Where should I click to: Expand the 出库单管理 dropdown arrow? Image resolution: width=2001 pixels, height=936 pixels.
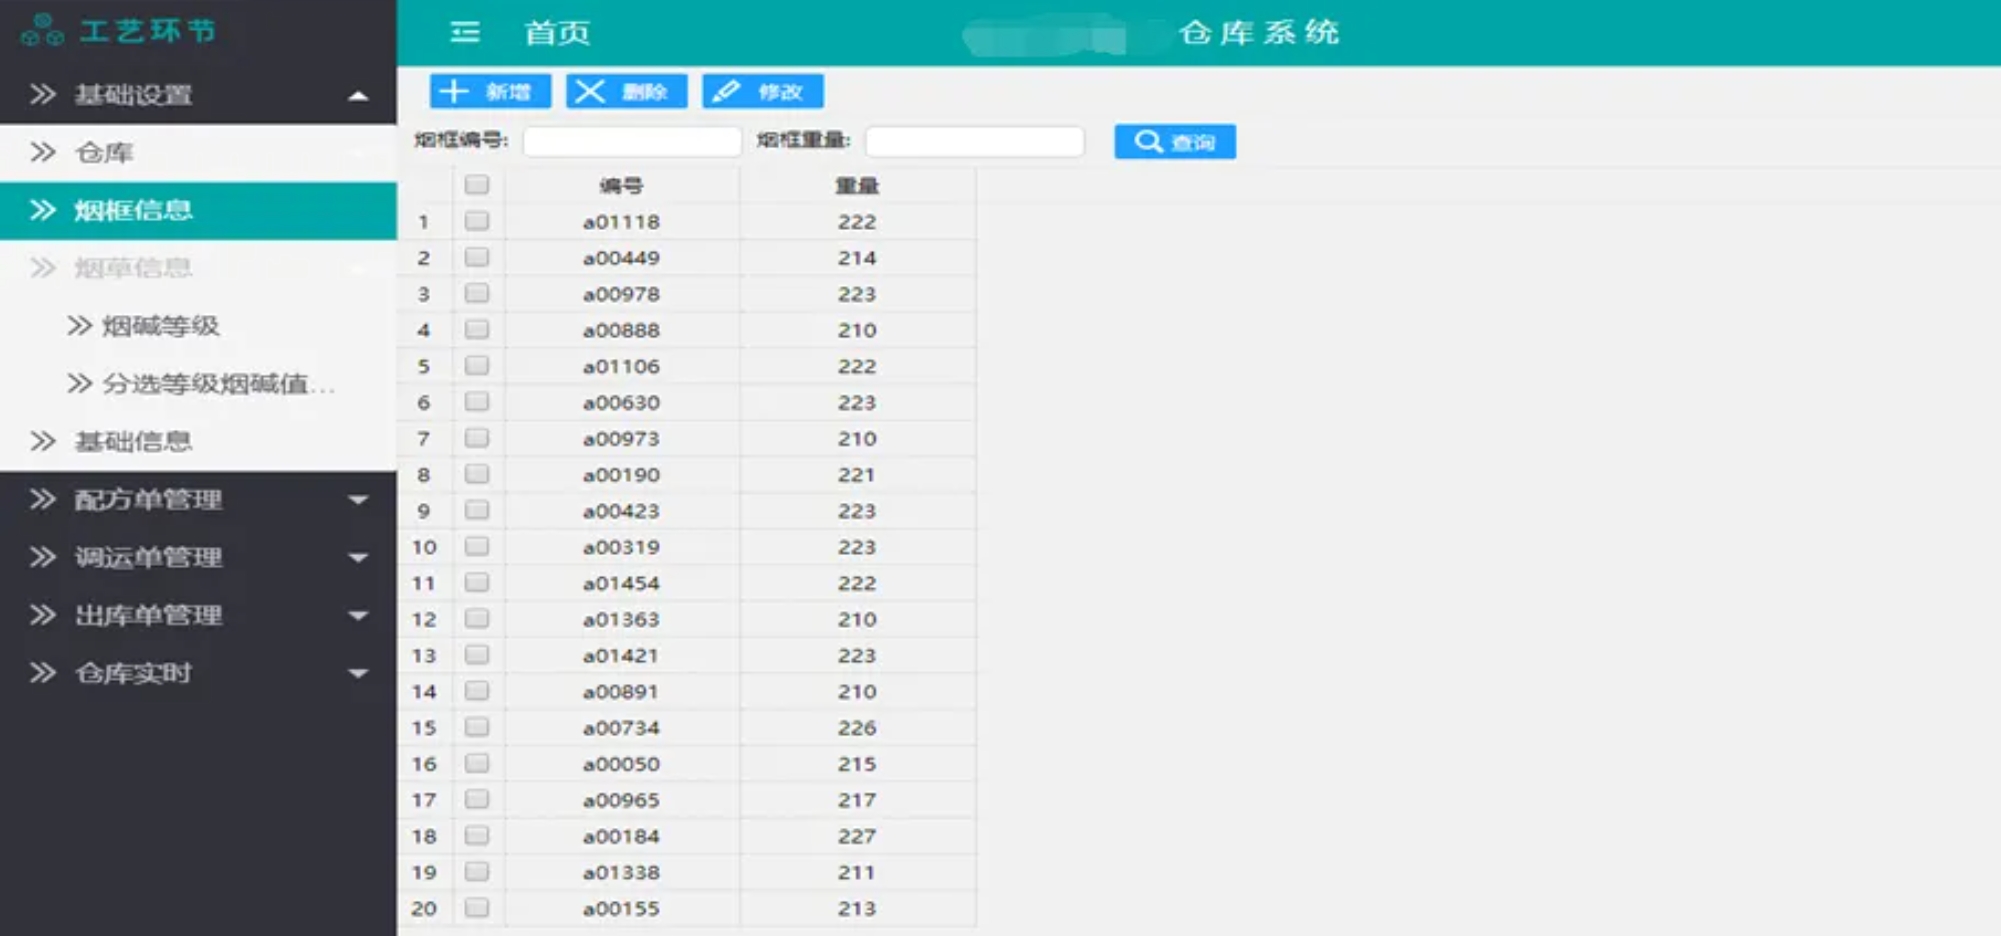(358, 616)
